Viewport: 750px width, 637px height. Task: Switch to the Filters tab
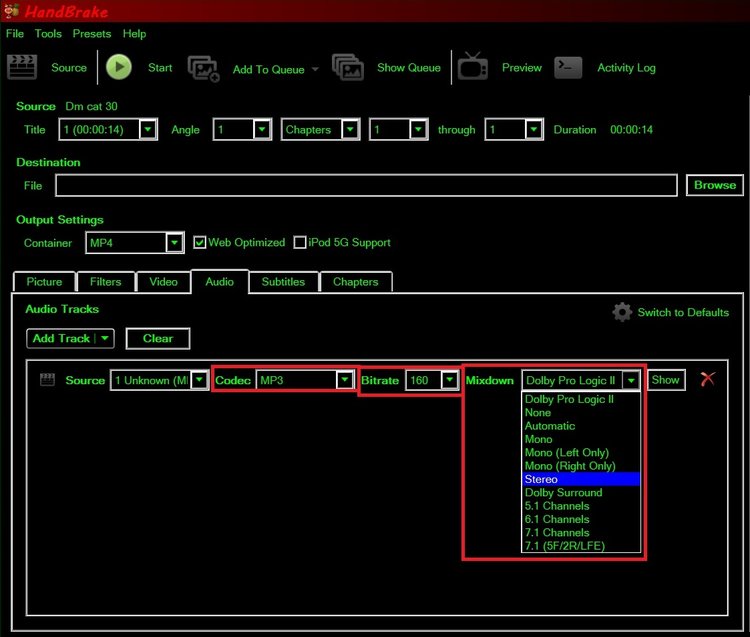(106, 282)
